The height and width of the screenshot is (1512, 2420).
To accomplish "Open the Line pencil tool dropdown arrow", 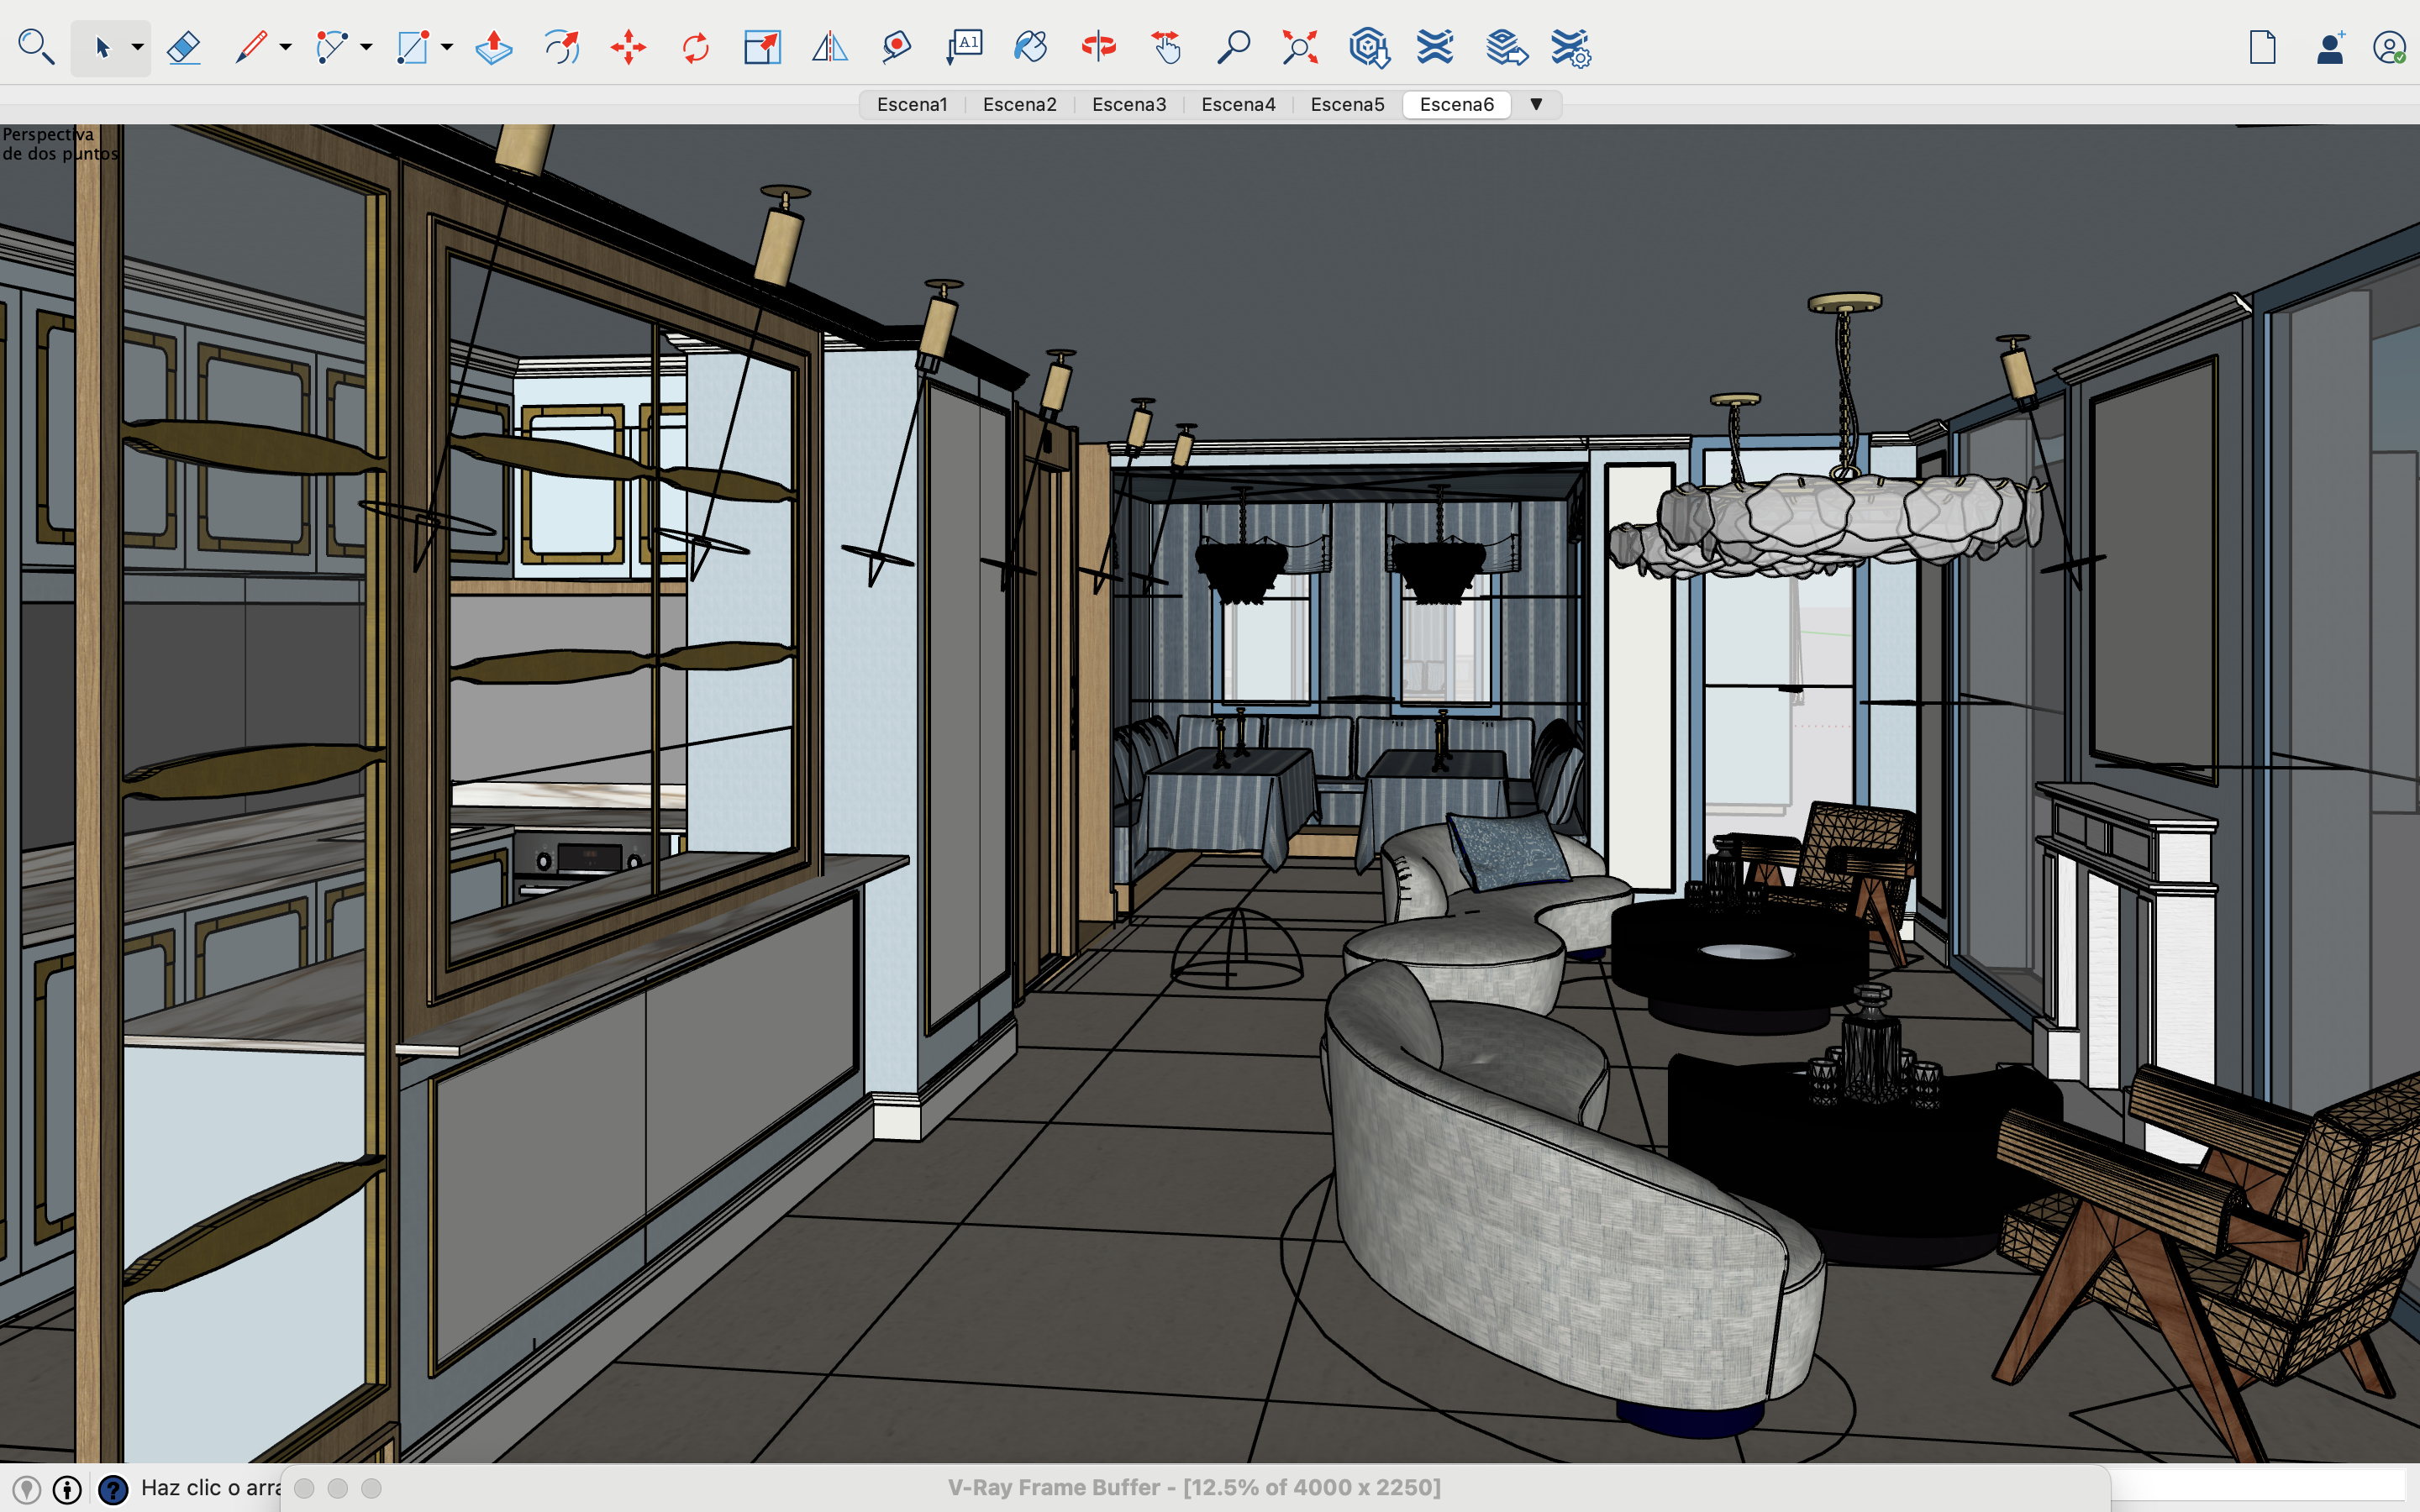I will click(285, 47).
